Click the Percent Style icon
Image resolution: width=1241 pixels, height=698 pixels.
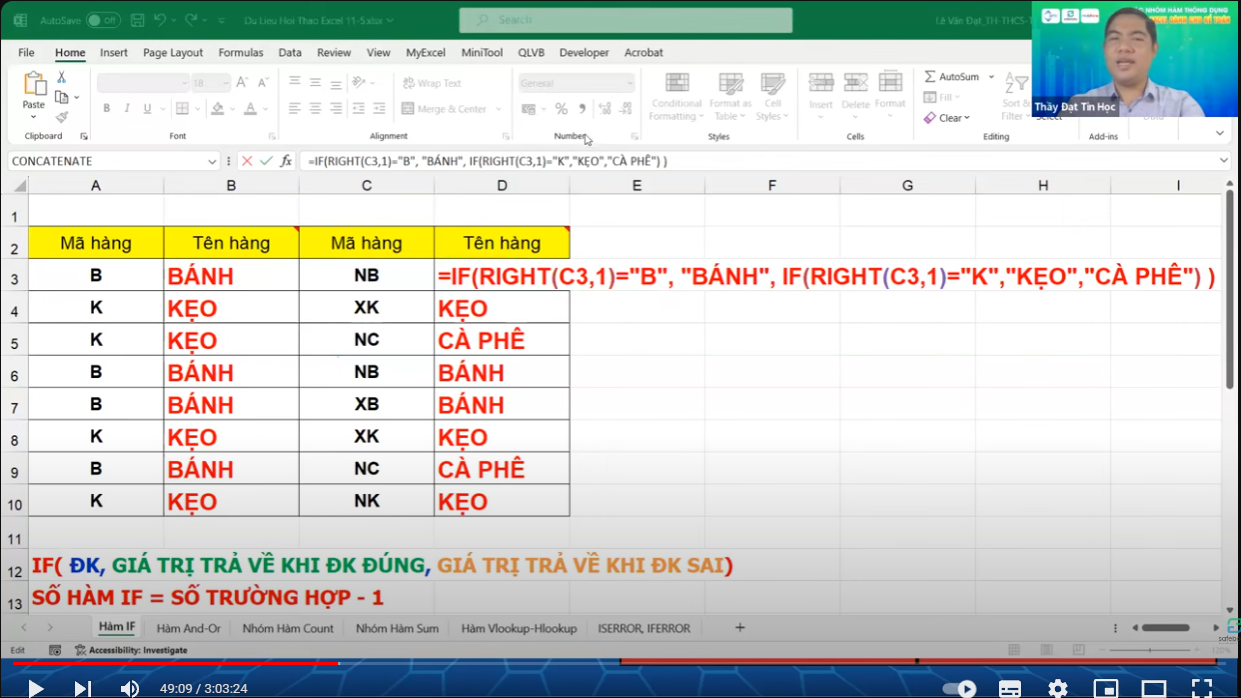pos(561,109)
